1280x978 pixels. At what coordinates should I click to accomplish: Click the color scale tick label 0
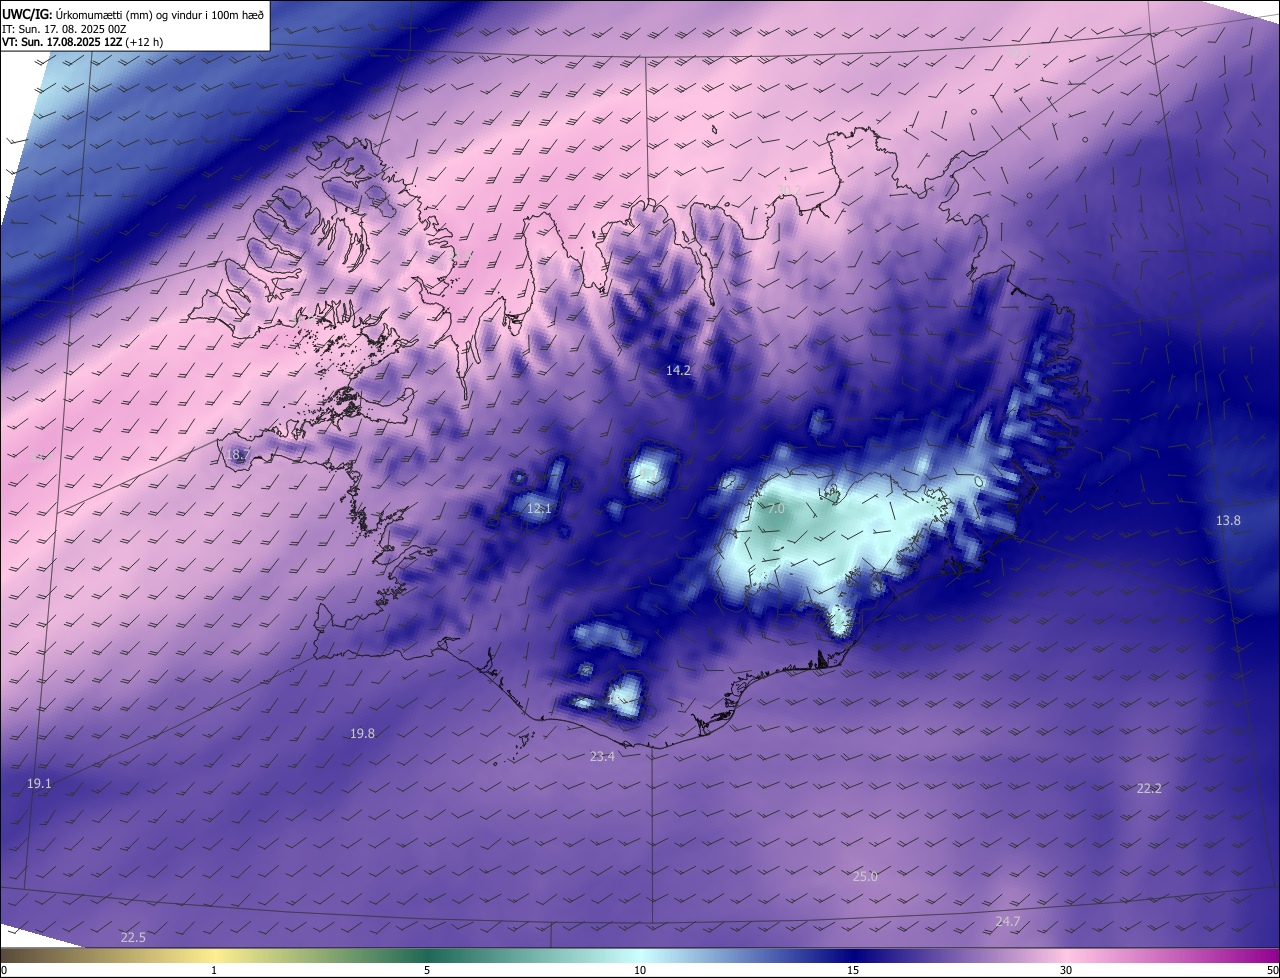click(4, 970)
